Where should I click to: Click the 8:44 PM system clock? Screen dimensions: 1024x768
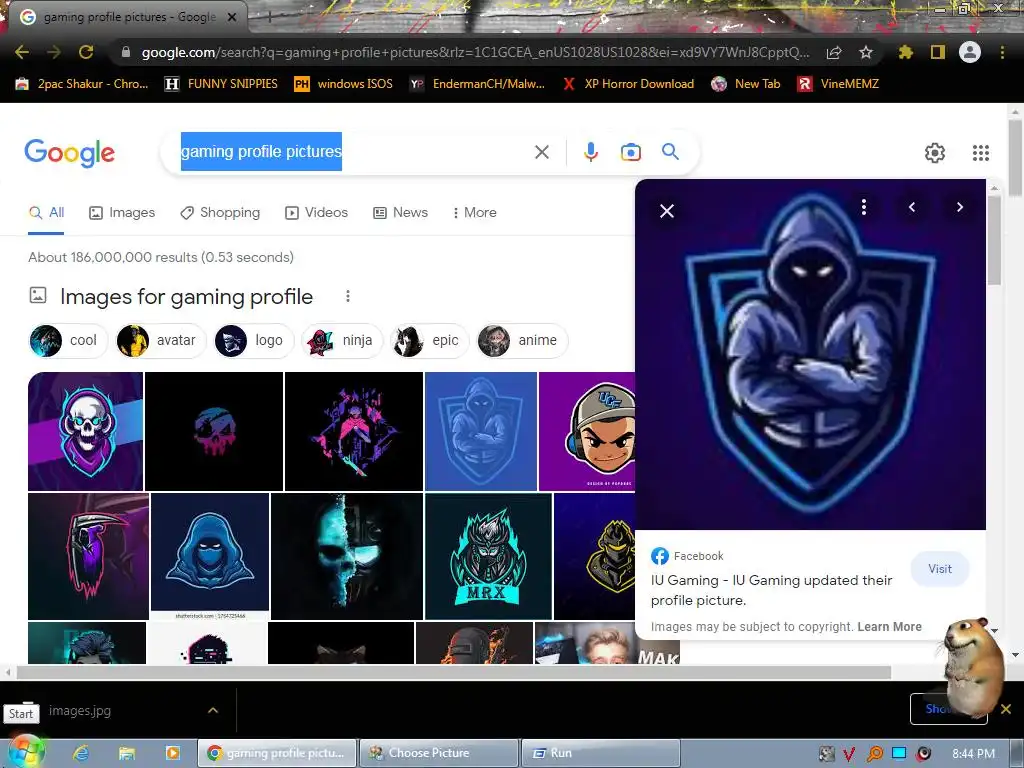(973, 754)
